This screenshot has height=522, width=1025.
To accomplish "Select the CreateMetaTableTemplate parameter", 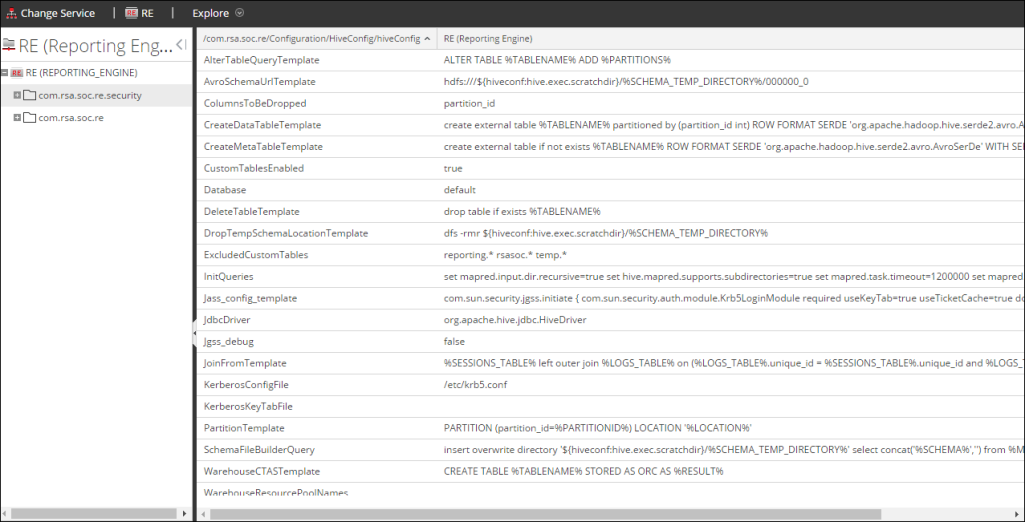I will [263, 146].
